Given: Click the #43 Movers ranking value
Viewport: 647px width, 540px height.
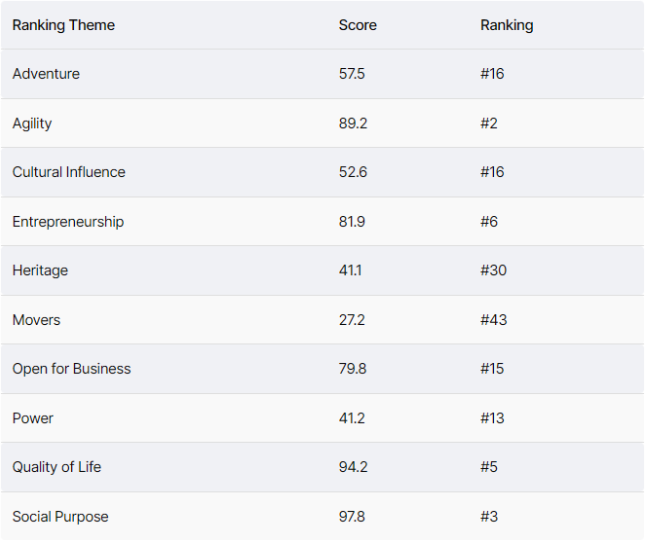Looking at the screenshot, I should point(494,320).
